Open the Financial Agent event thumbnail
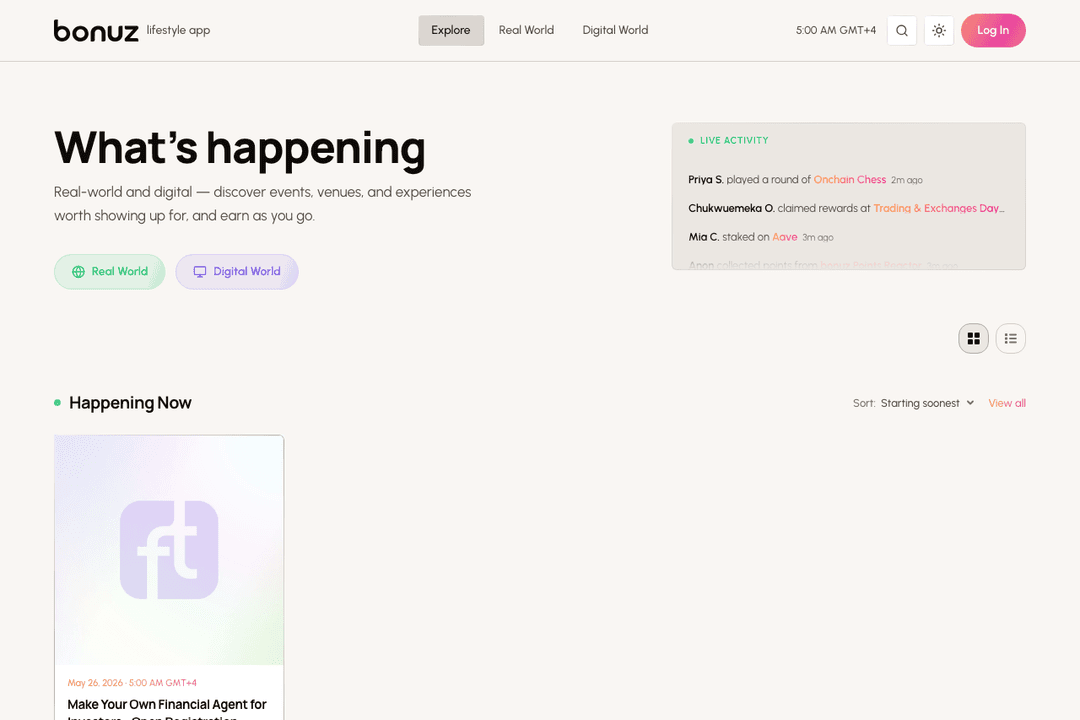This screenshot has width=1080, height=720. pos(169,550)
